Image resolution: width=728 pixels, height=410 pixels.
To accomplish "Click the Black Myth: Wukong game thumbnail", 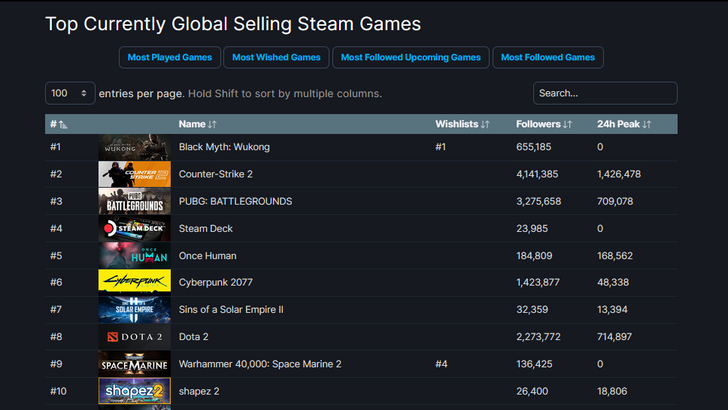I will 134,147.
